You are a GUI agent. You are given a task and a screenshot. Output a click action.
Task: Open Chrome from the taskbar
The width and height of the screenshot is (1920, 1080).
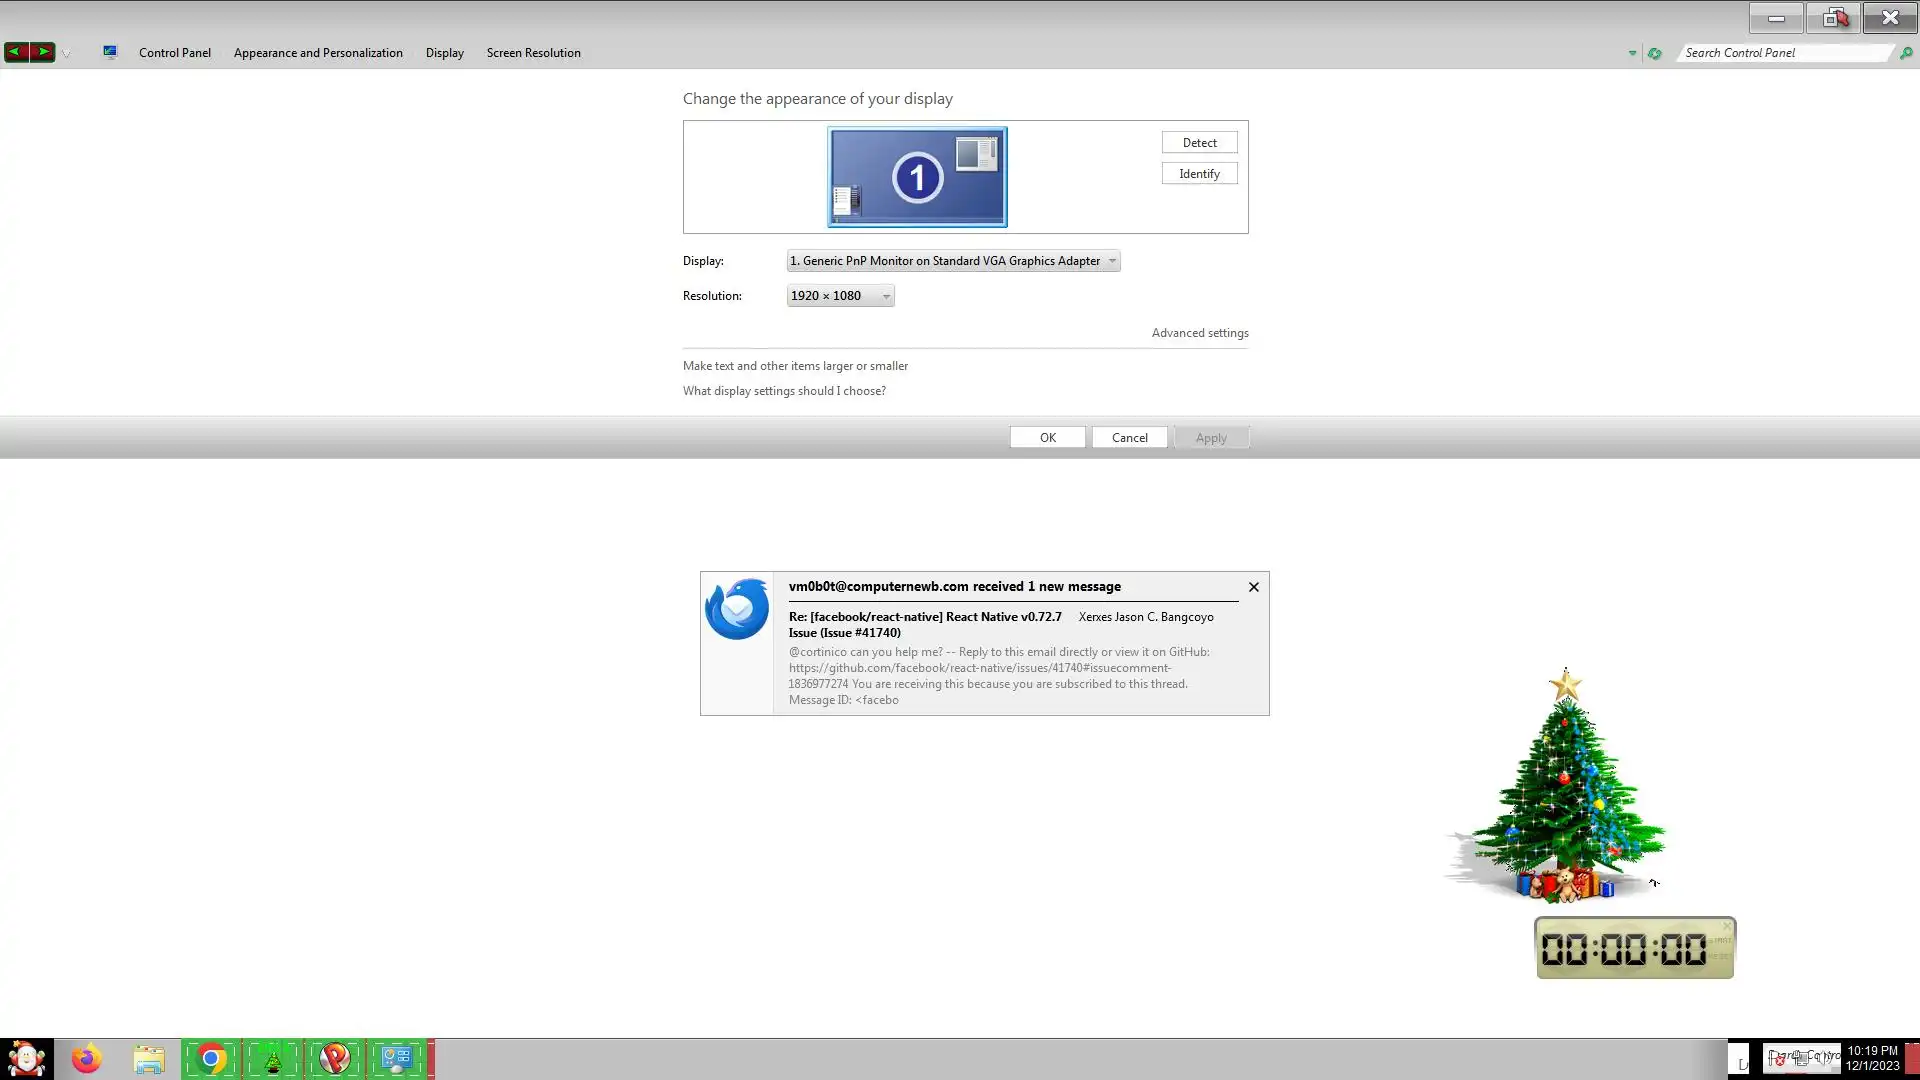211,1059
